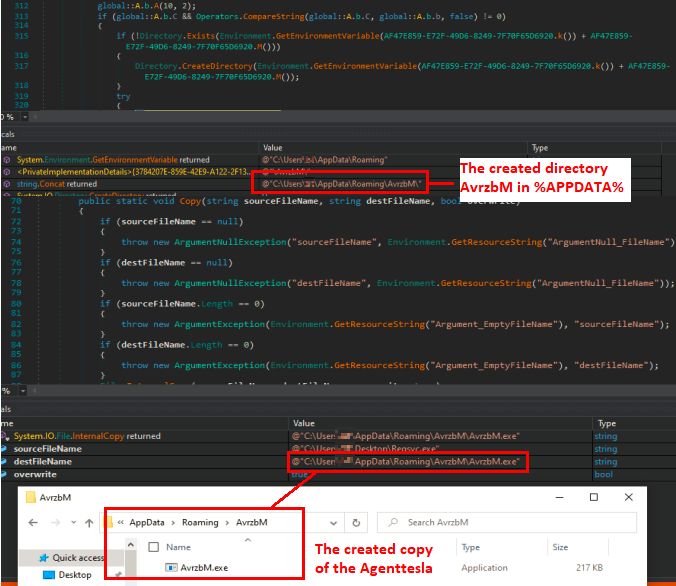Click the Roaming\AvrzbM\ value of string.Concat
Screen dimensions: 676x586
click(341, 184)
